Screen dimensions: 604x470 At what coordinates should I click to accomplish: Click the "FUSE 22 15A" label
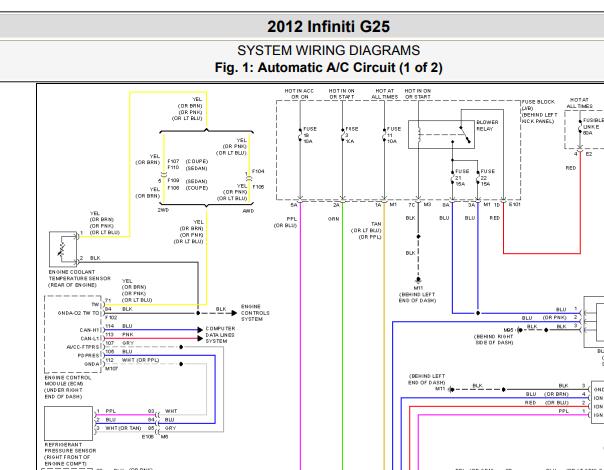487,178
